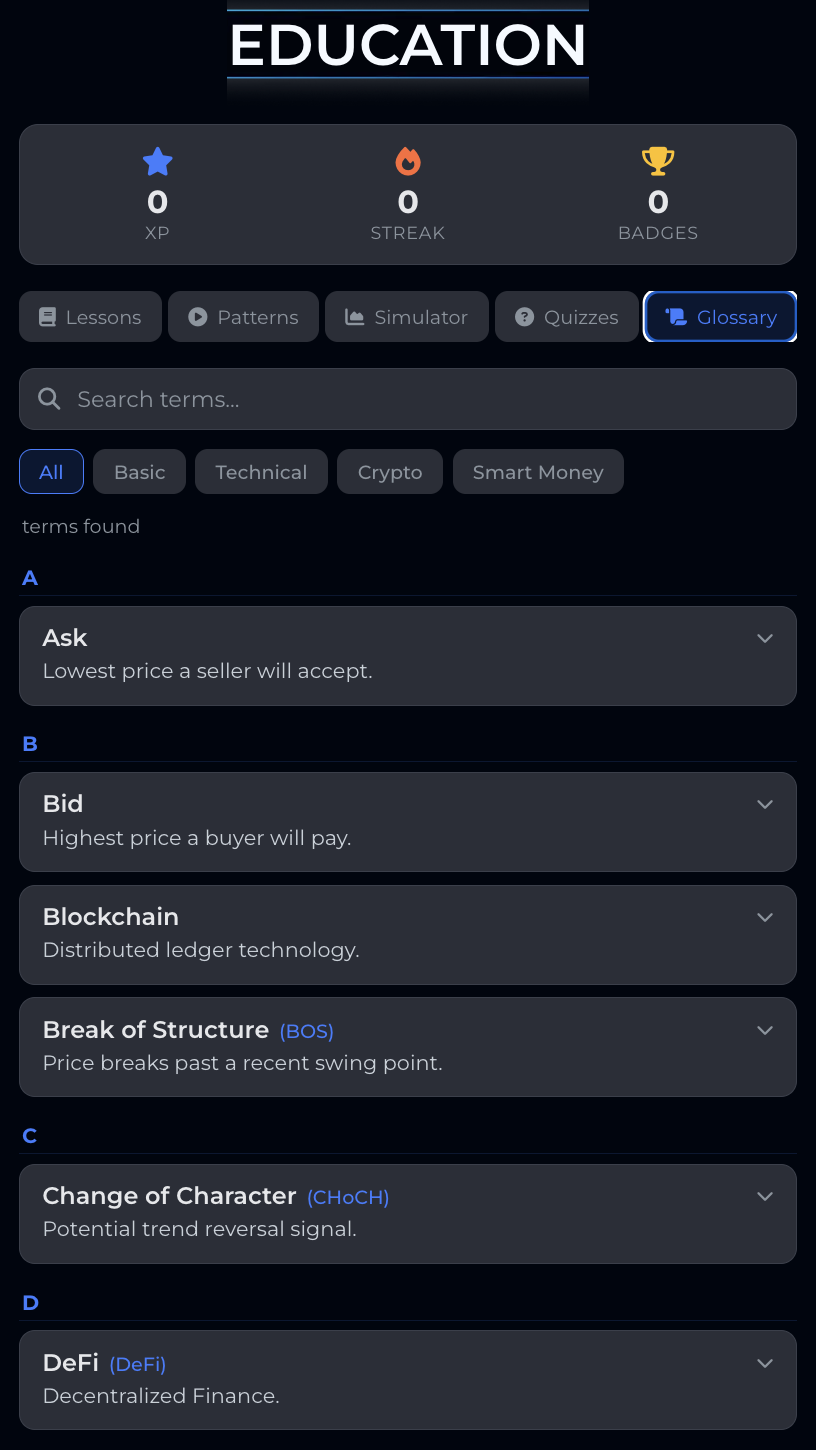The image size is (816, 1450).
Task: Click the gold badges trophy icon
Action: (658, 161)
